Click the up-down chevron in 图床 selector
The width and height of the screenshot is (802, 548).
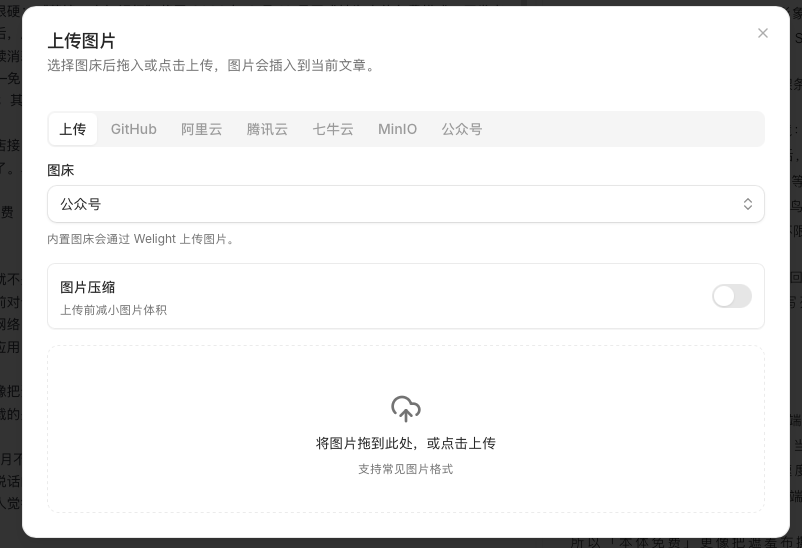(x=748, y=204)
